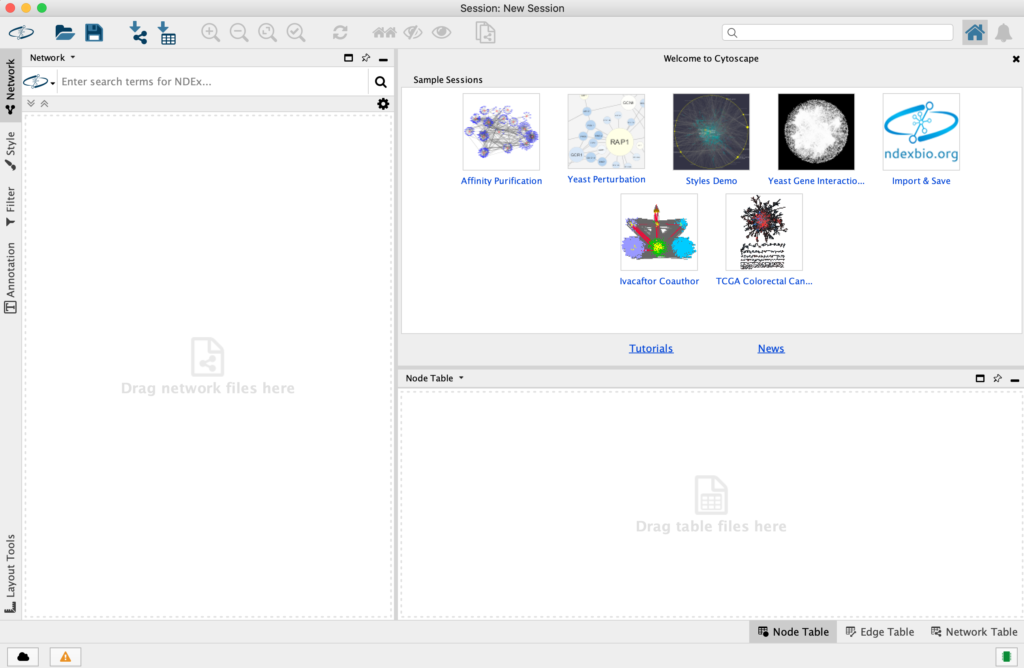Open the Cytoscape session icon in toolbar
The width and height of the screenshot is (1024, 668).
click(21, 32)
